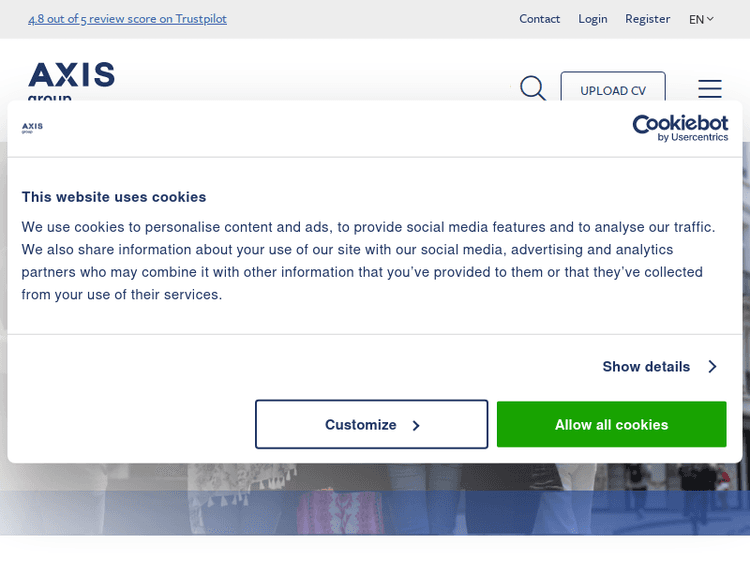Click the arrow inside the Customize button
750x563 pixels.
tap(416, 425)
